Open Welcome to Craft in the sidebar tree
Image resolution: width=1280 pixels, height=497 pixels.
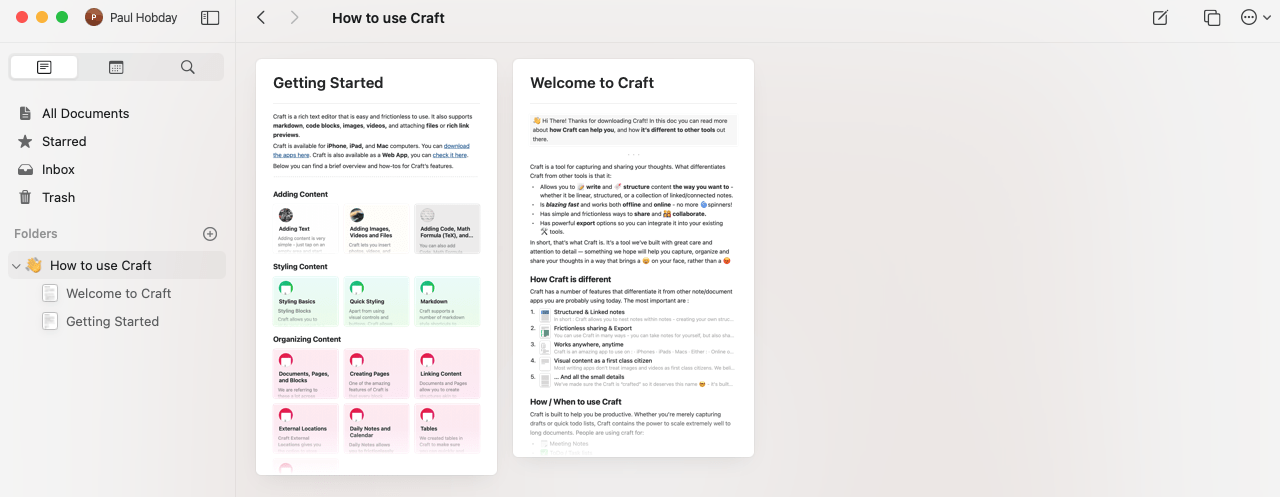118,293
